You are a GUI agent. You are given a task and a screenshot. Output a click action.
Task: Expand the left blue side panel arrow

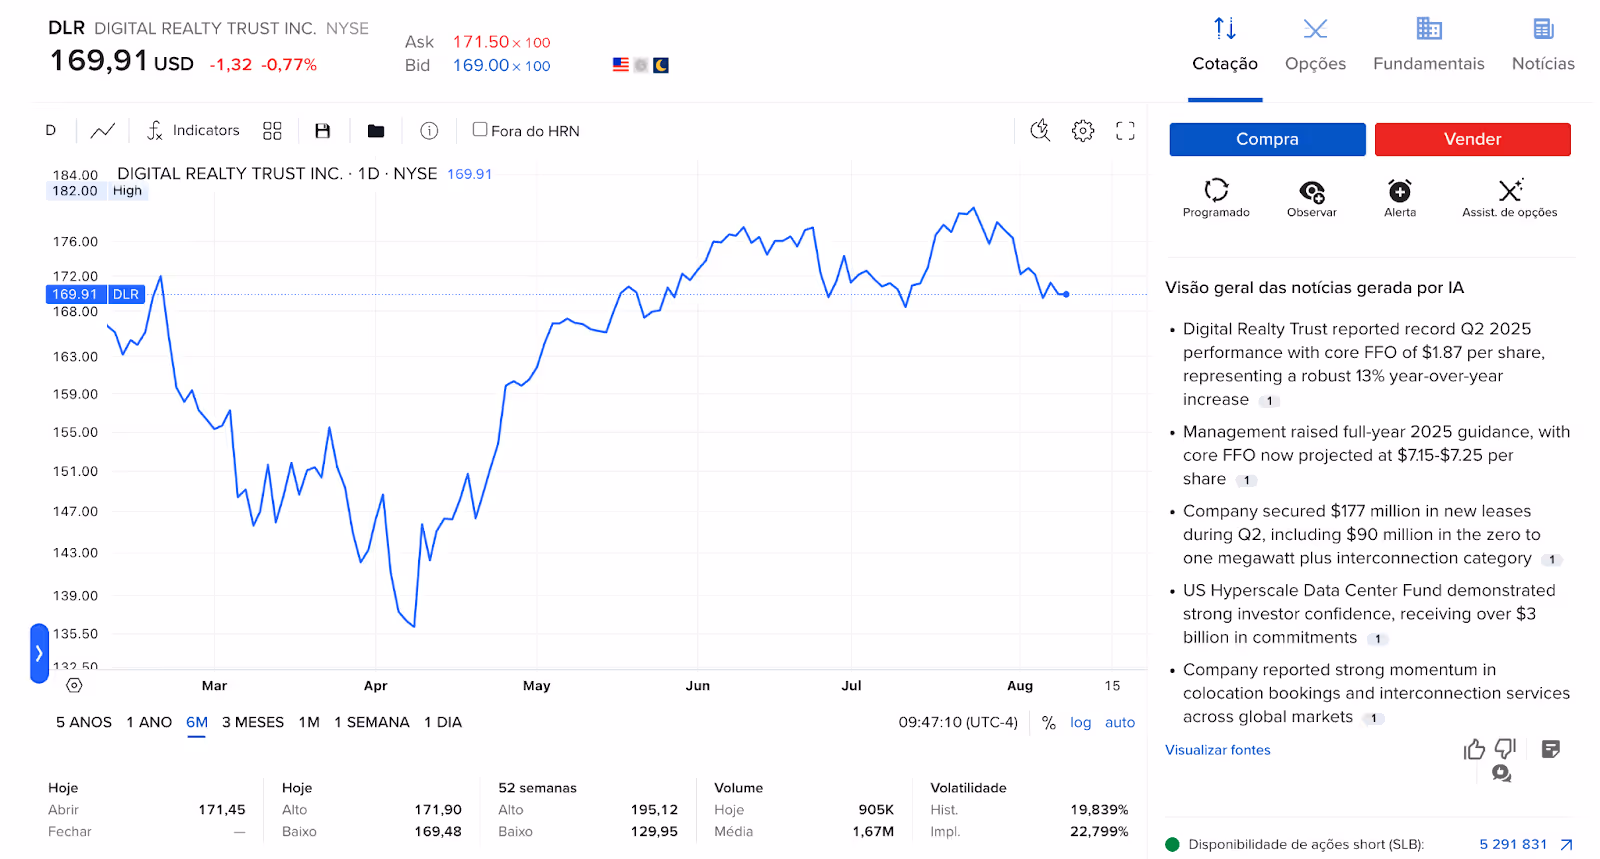(x=39, y=653)
